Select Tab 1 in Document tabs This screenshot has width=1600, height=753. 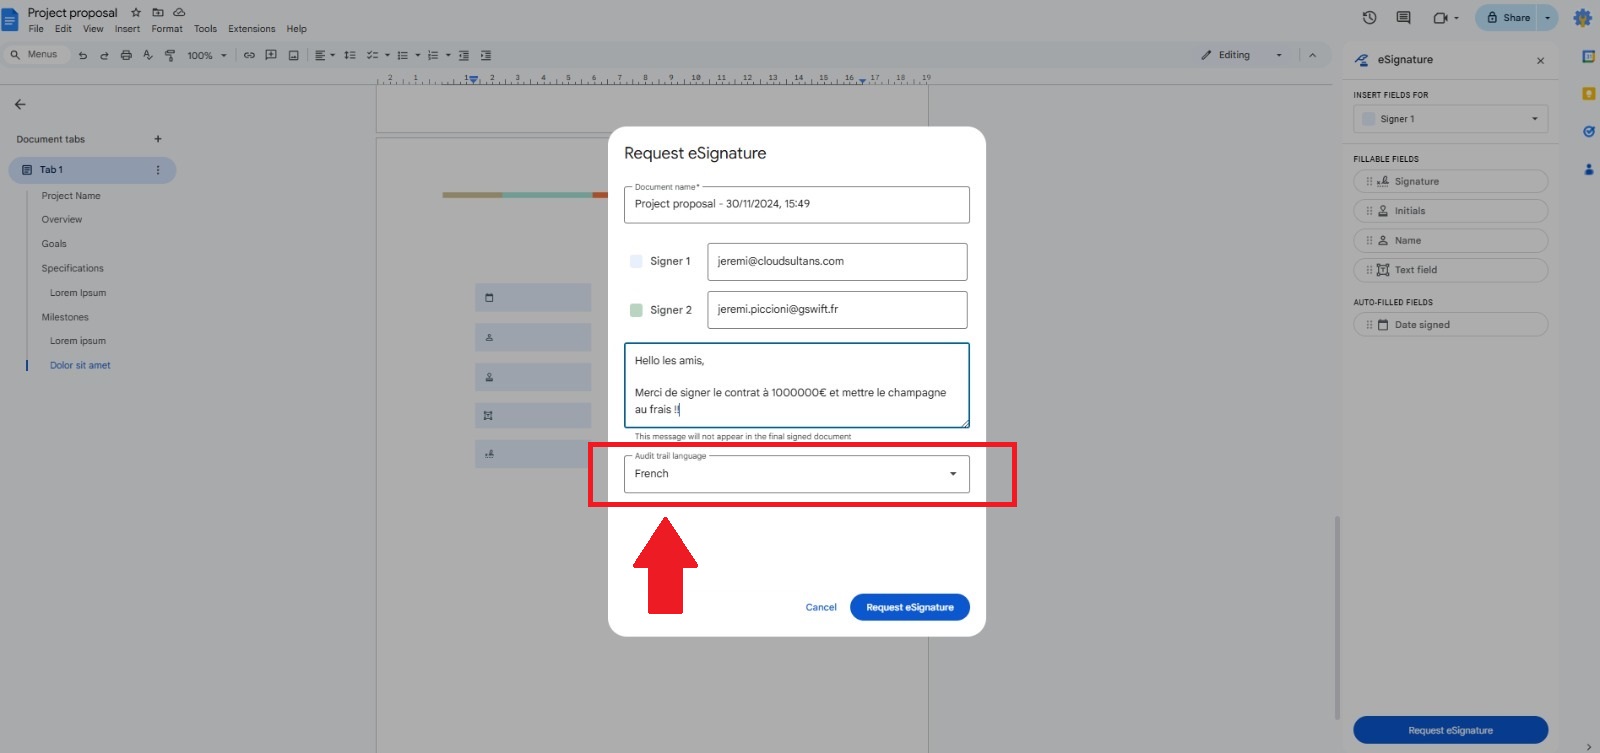click(x=92, y=170)
